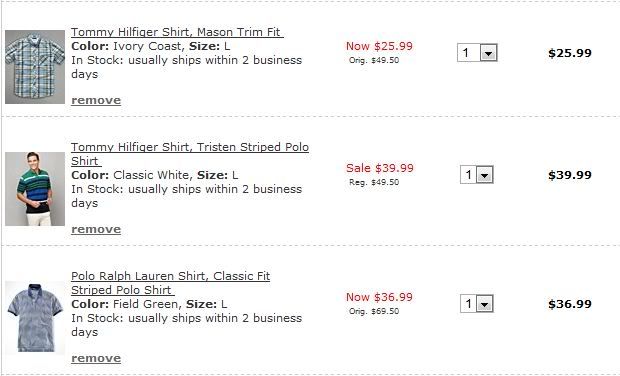Select the Orig. $69.50 original price
This screenshot has height=376, width=620.
[x=374, y=311]
